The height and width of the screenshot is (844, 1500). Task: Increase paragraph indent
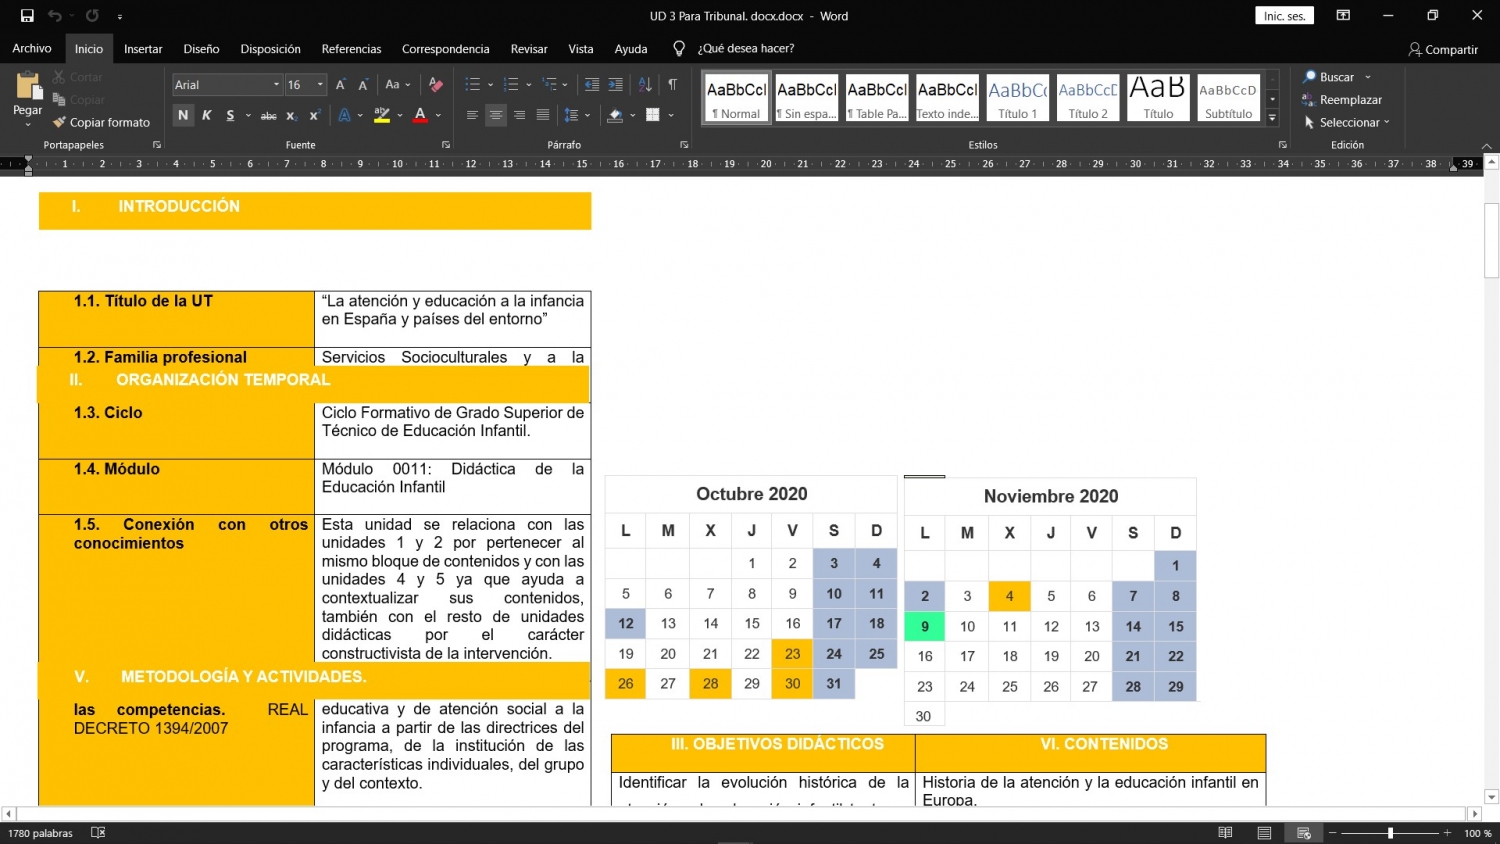coord(615,85)
